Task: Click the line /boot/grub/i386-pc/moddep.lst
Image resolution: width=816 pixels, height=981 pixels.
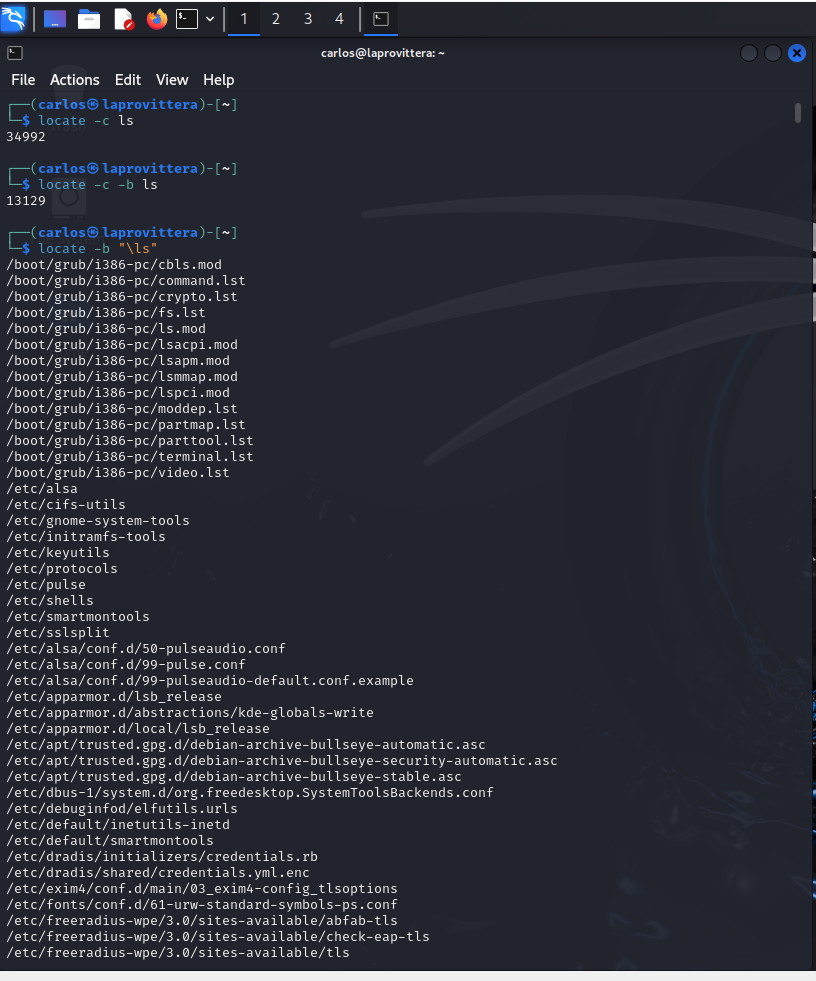Action: [122, 409]
